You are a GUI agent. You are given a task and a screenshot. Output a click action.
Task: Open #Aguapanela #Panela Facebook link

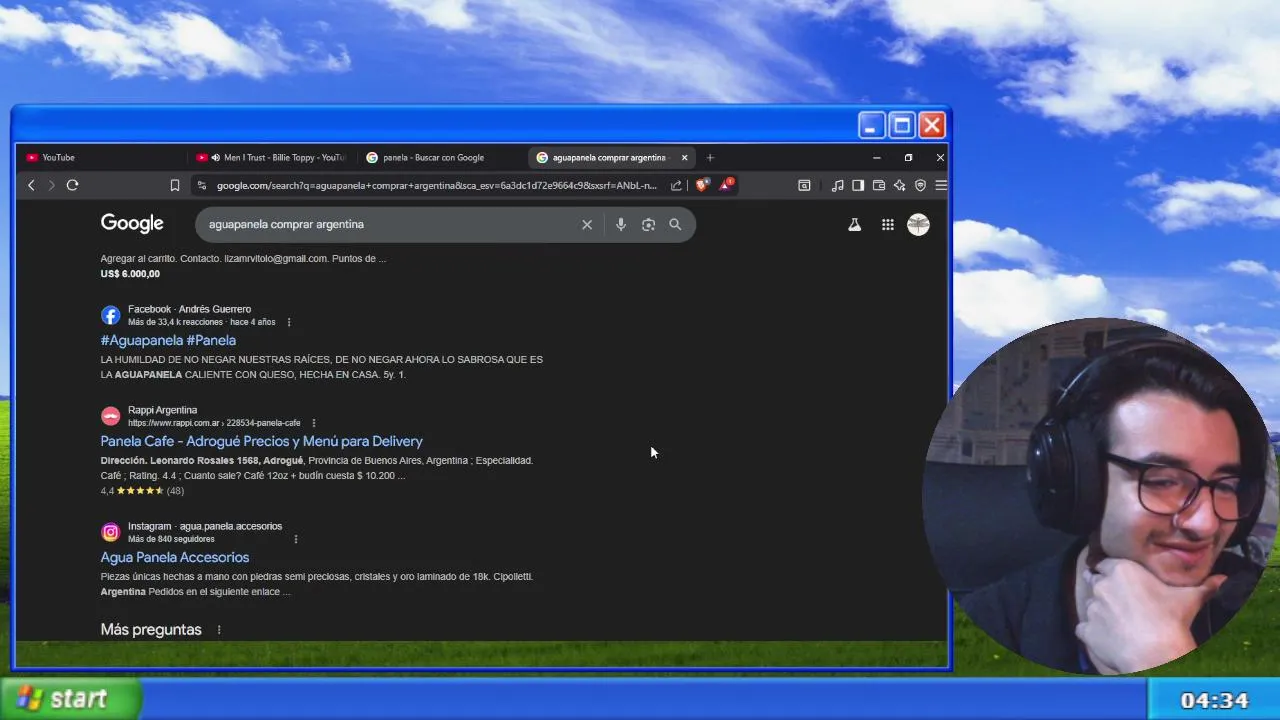[168, 340]
